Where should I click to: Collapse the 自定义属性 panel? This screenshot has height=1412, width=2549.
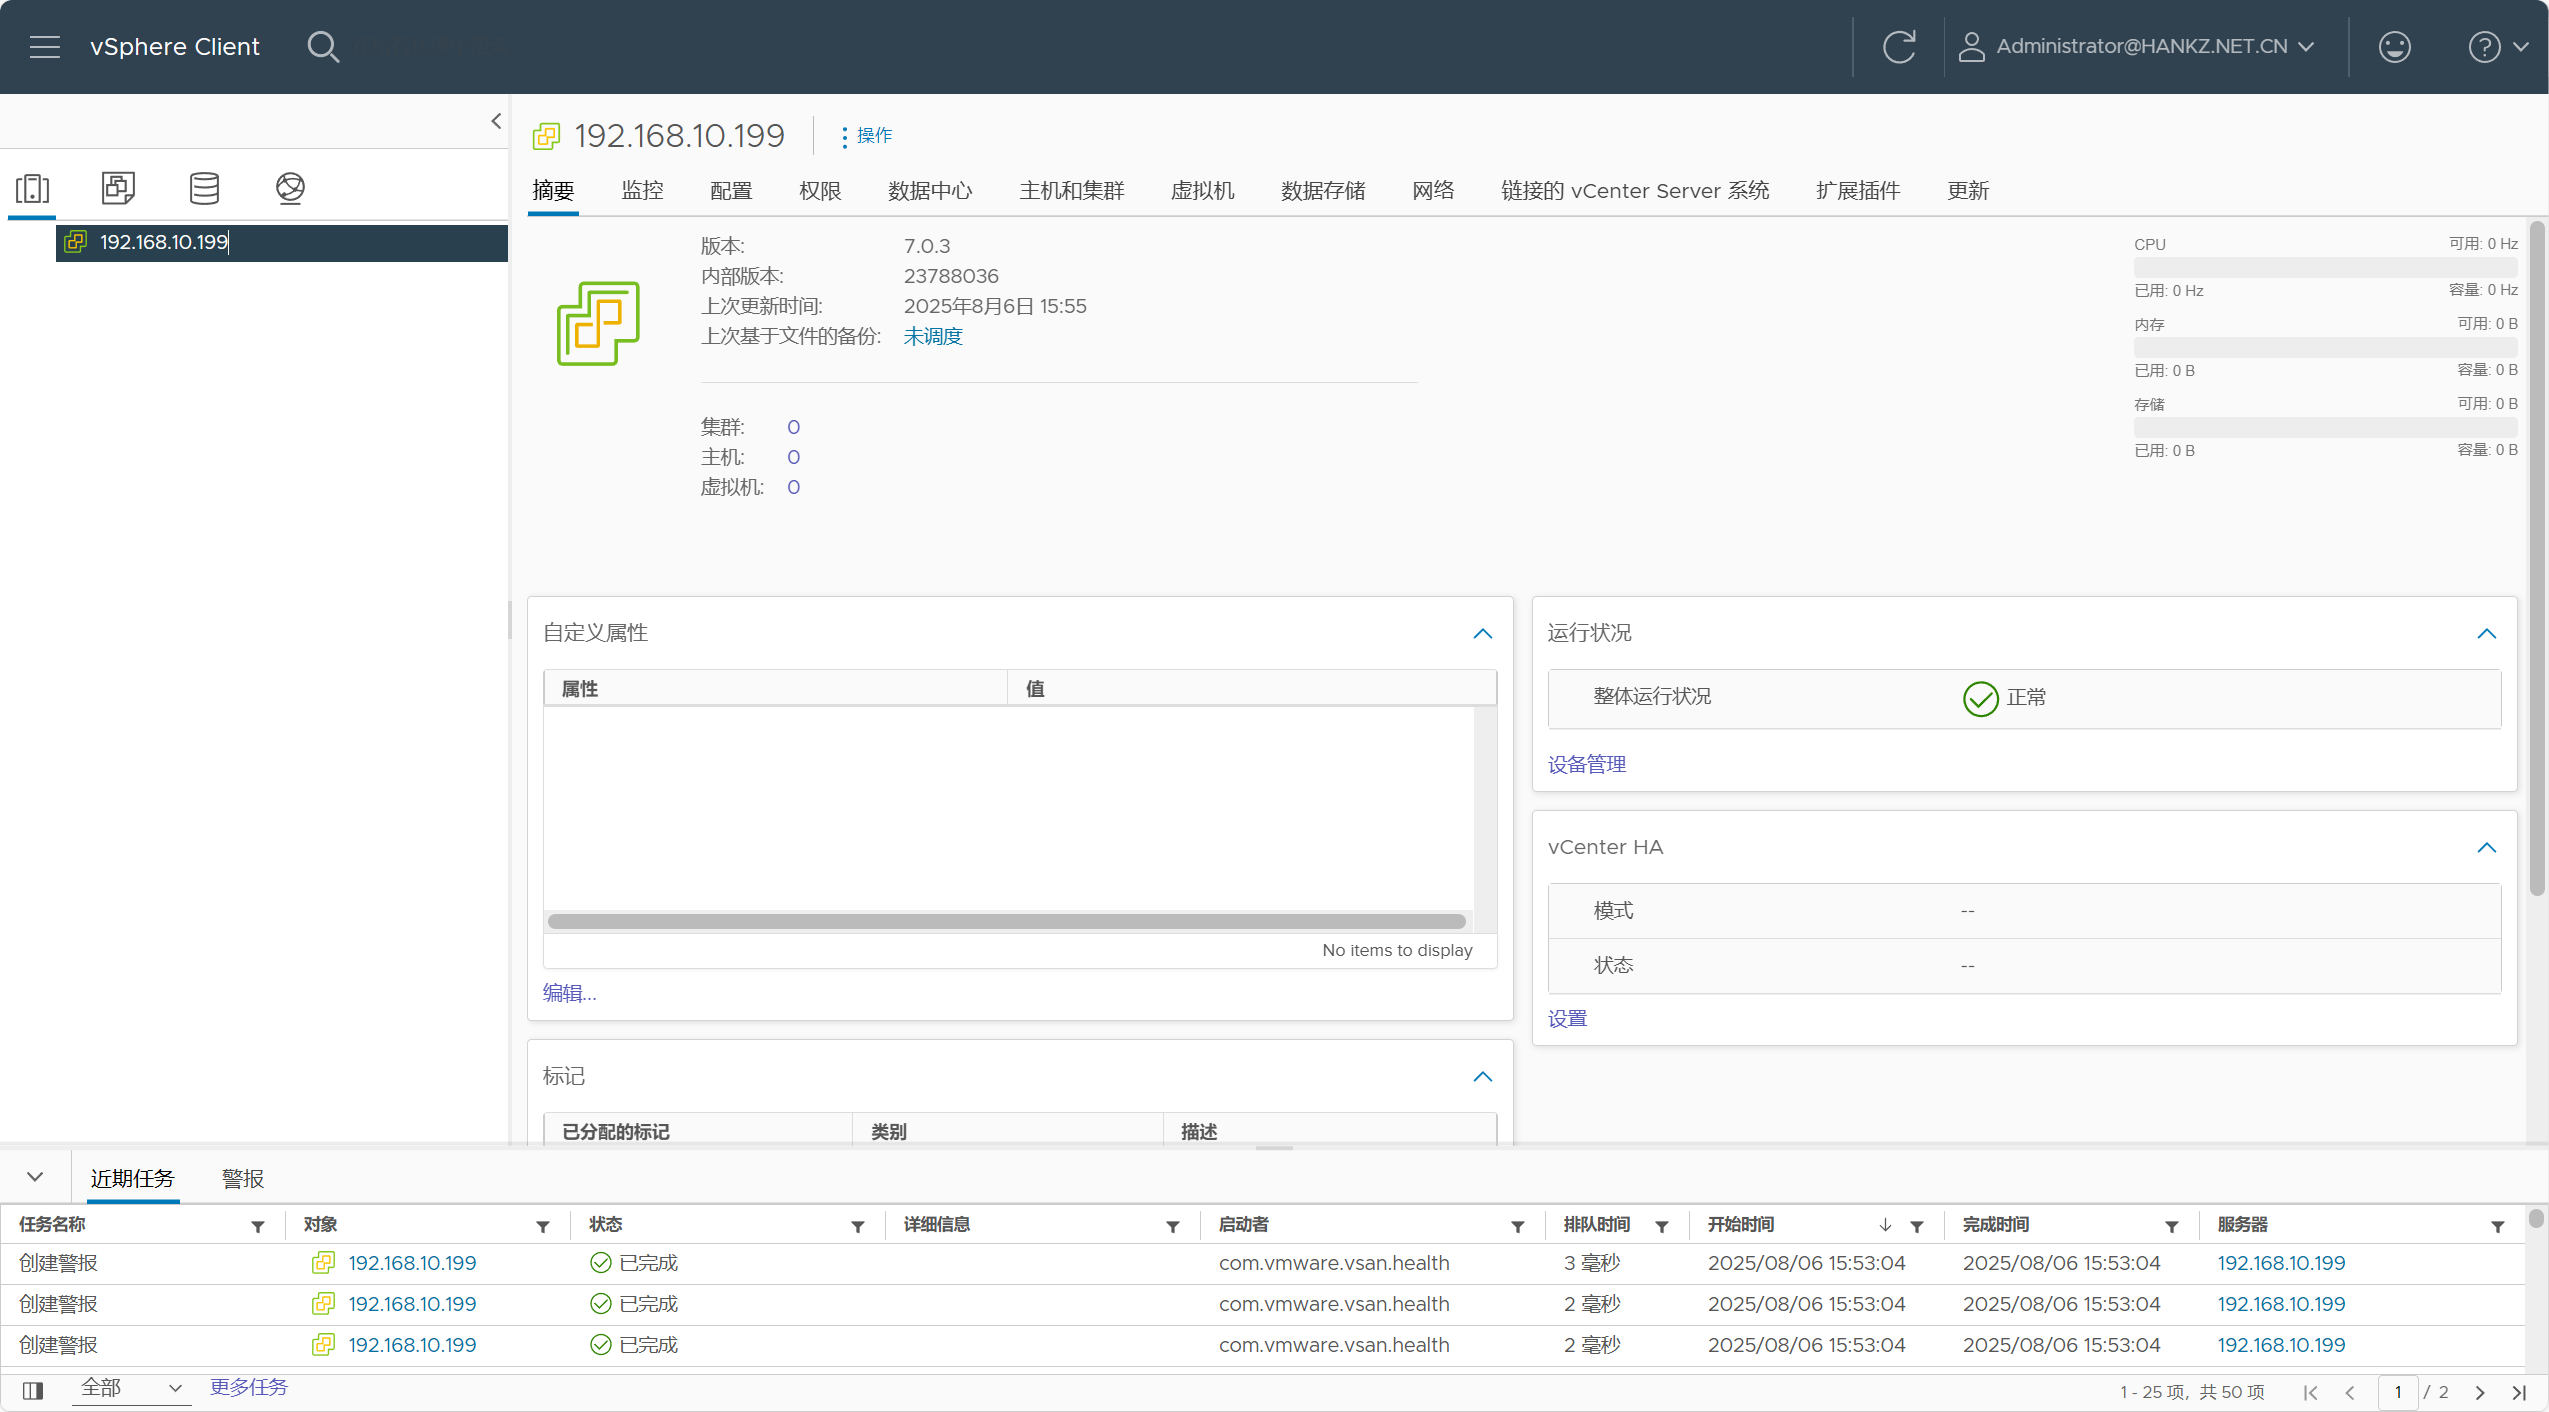1483,633
